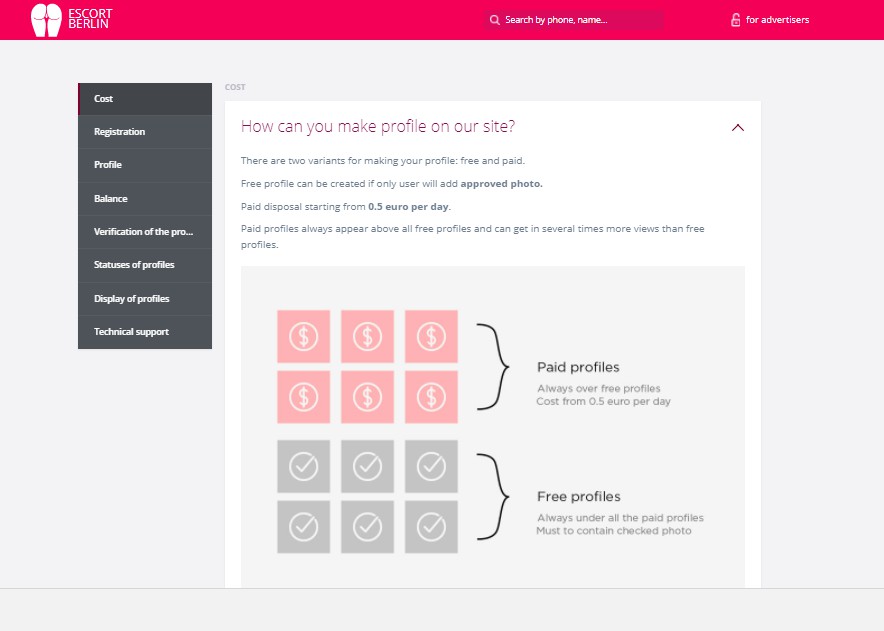Click the heading "How can you make profile on our site?"
Viewport: 884px width, 631px height.
tap(378, 127)
